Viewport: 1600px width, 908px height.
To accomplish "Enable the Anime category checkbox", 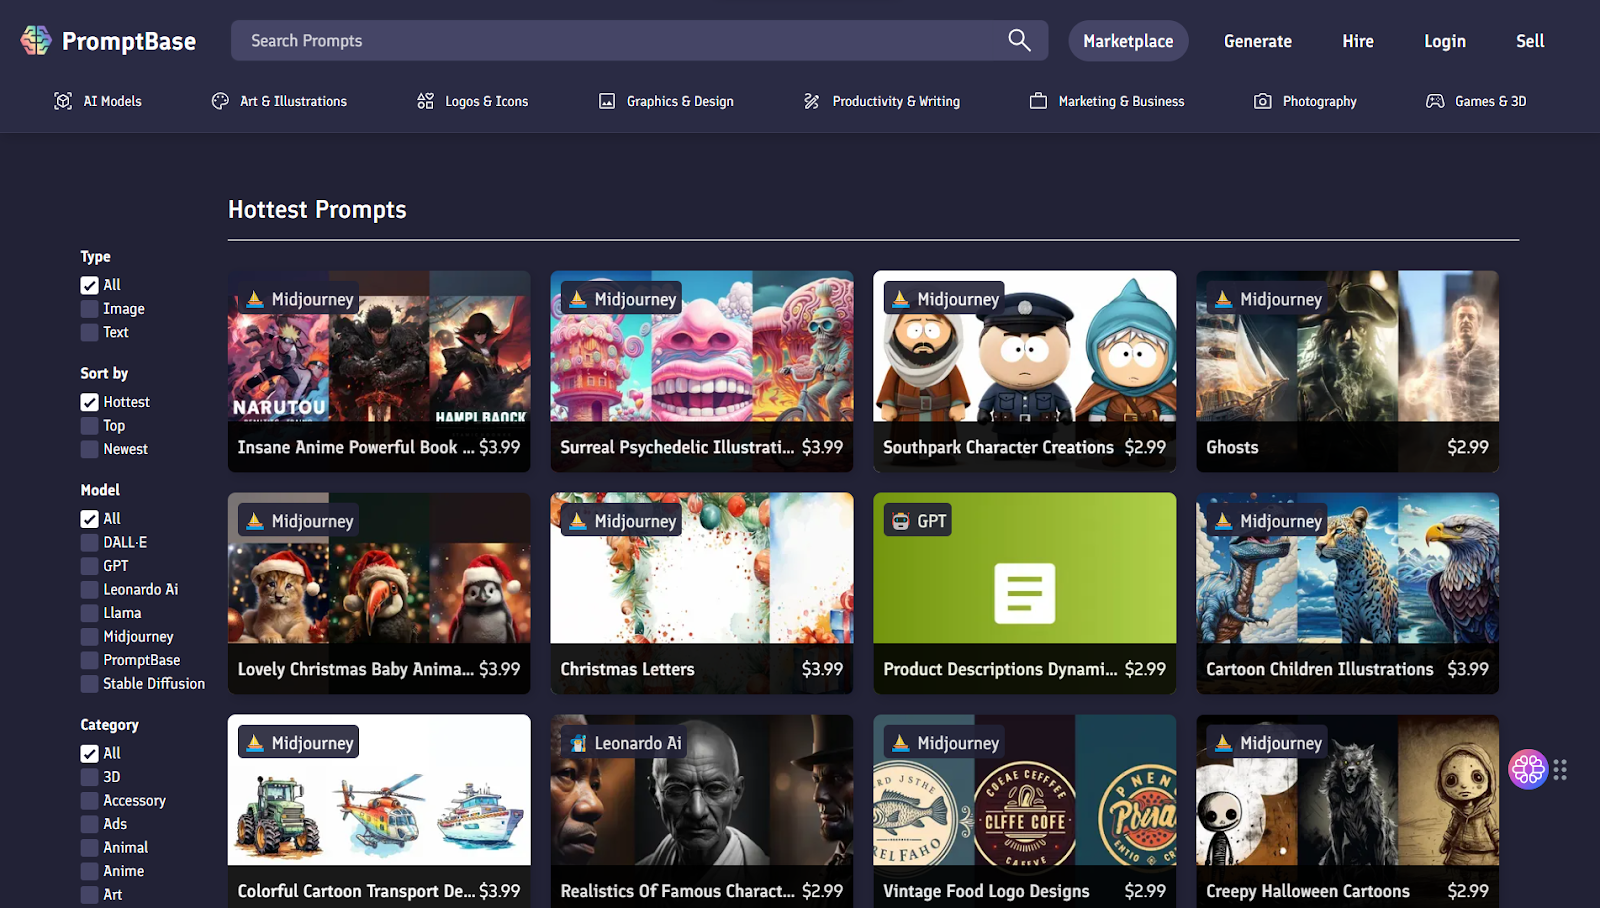I will [90, 871].
